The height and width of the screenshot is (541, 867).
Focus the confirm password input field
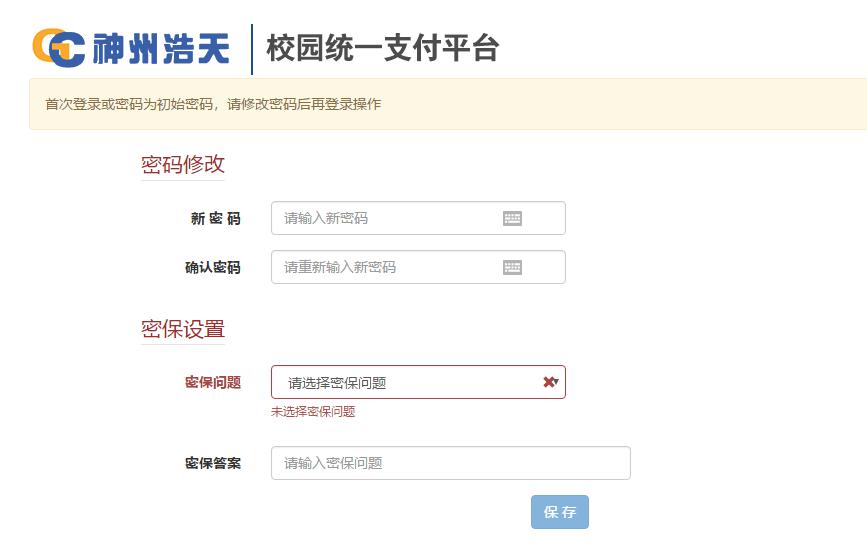pos(385,267)
